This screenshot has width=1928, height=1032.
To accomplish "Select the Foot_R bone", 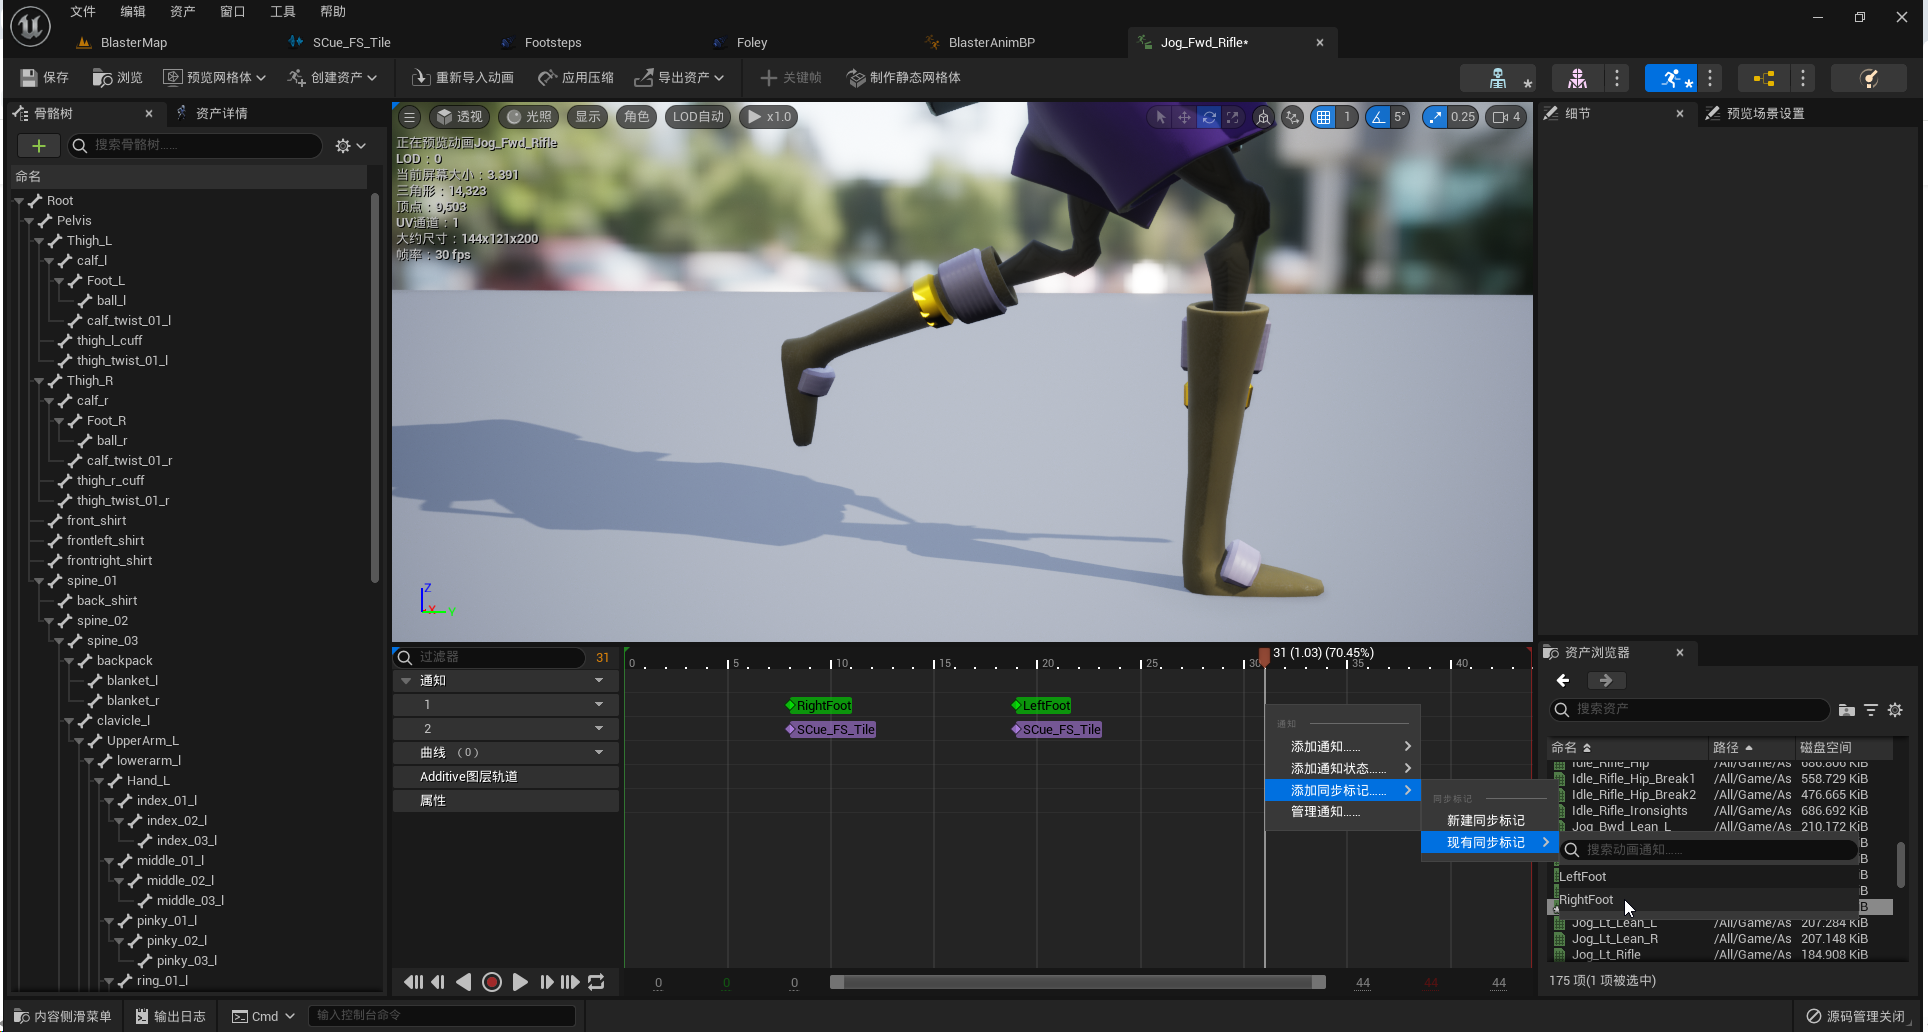I will coord(106,421).
